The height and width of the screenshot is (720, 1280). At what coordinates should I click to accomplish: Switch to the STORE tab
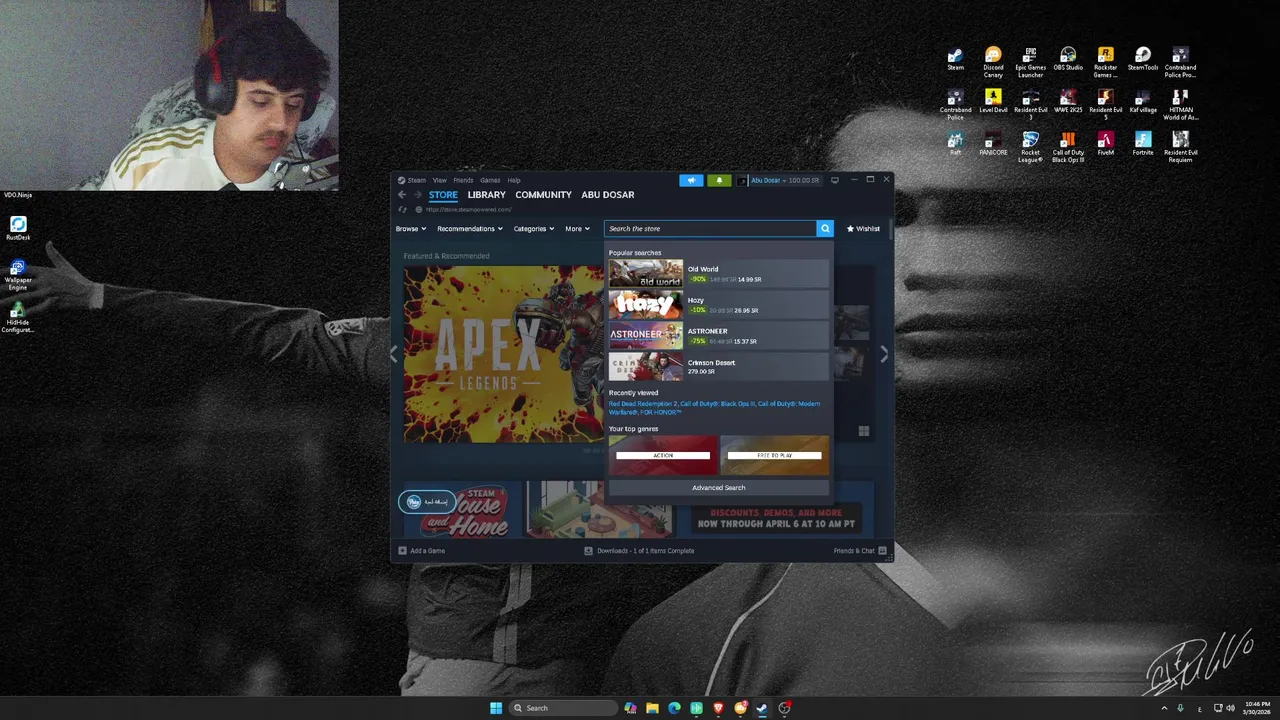point(443,195)
